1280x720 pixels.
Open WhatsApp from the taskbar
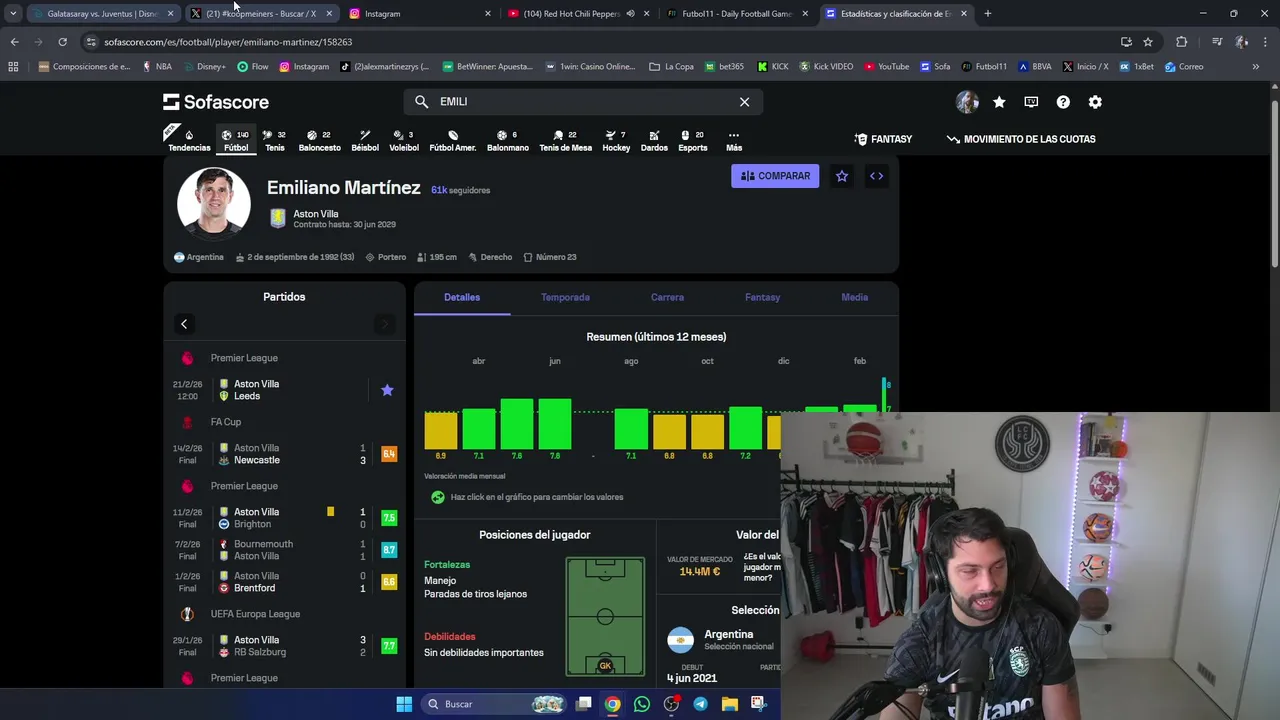pyautogui.click(x=642, y=704)
